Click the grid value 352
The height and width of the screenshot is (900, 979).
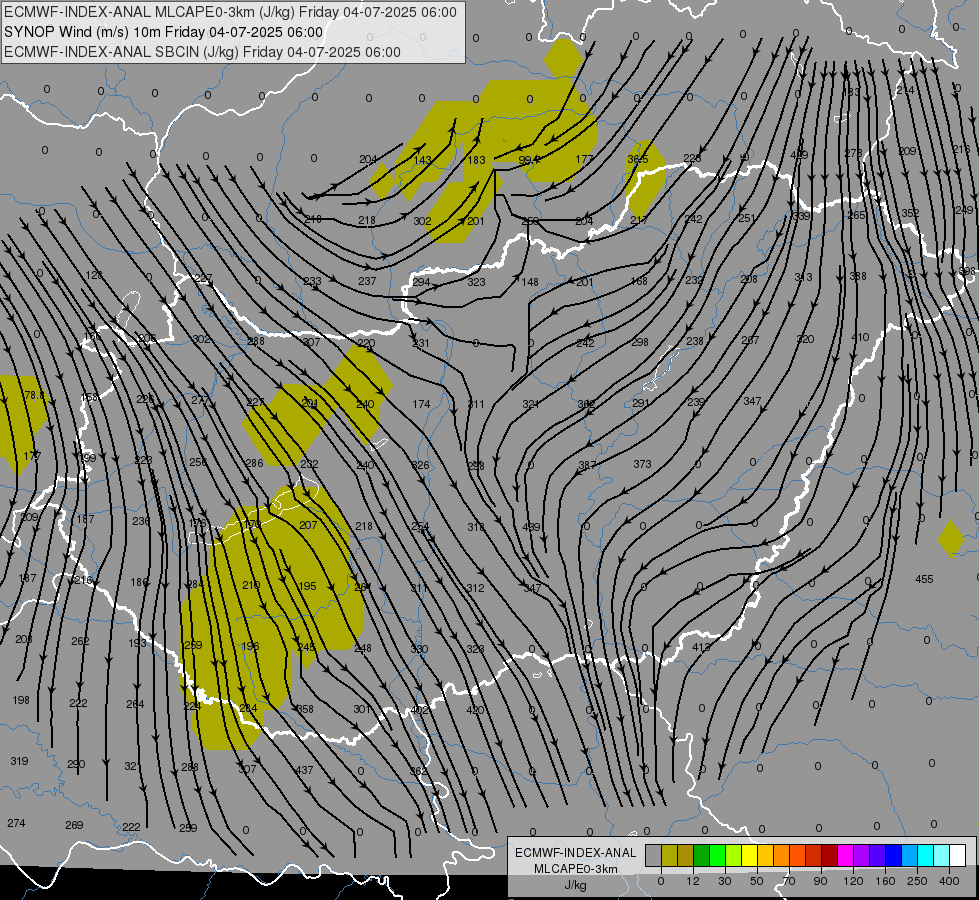pyautogui.click(x=910, y=213)
